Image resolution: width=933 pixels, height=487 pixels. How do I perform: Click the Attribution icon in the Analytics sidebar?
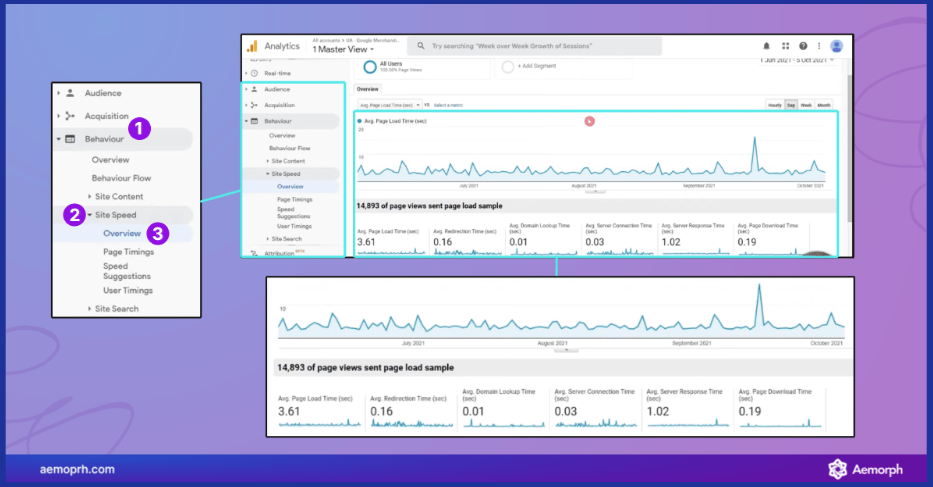(255, 253)
